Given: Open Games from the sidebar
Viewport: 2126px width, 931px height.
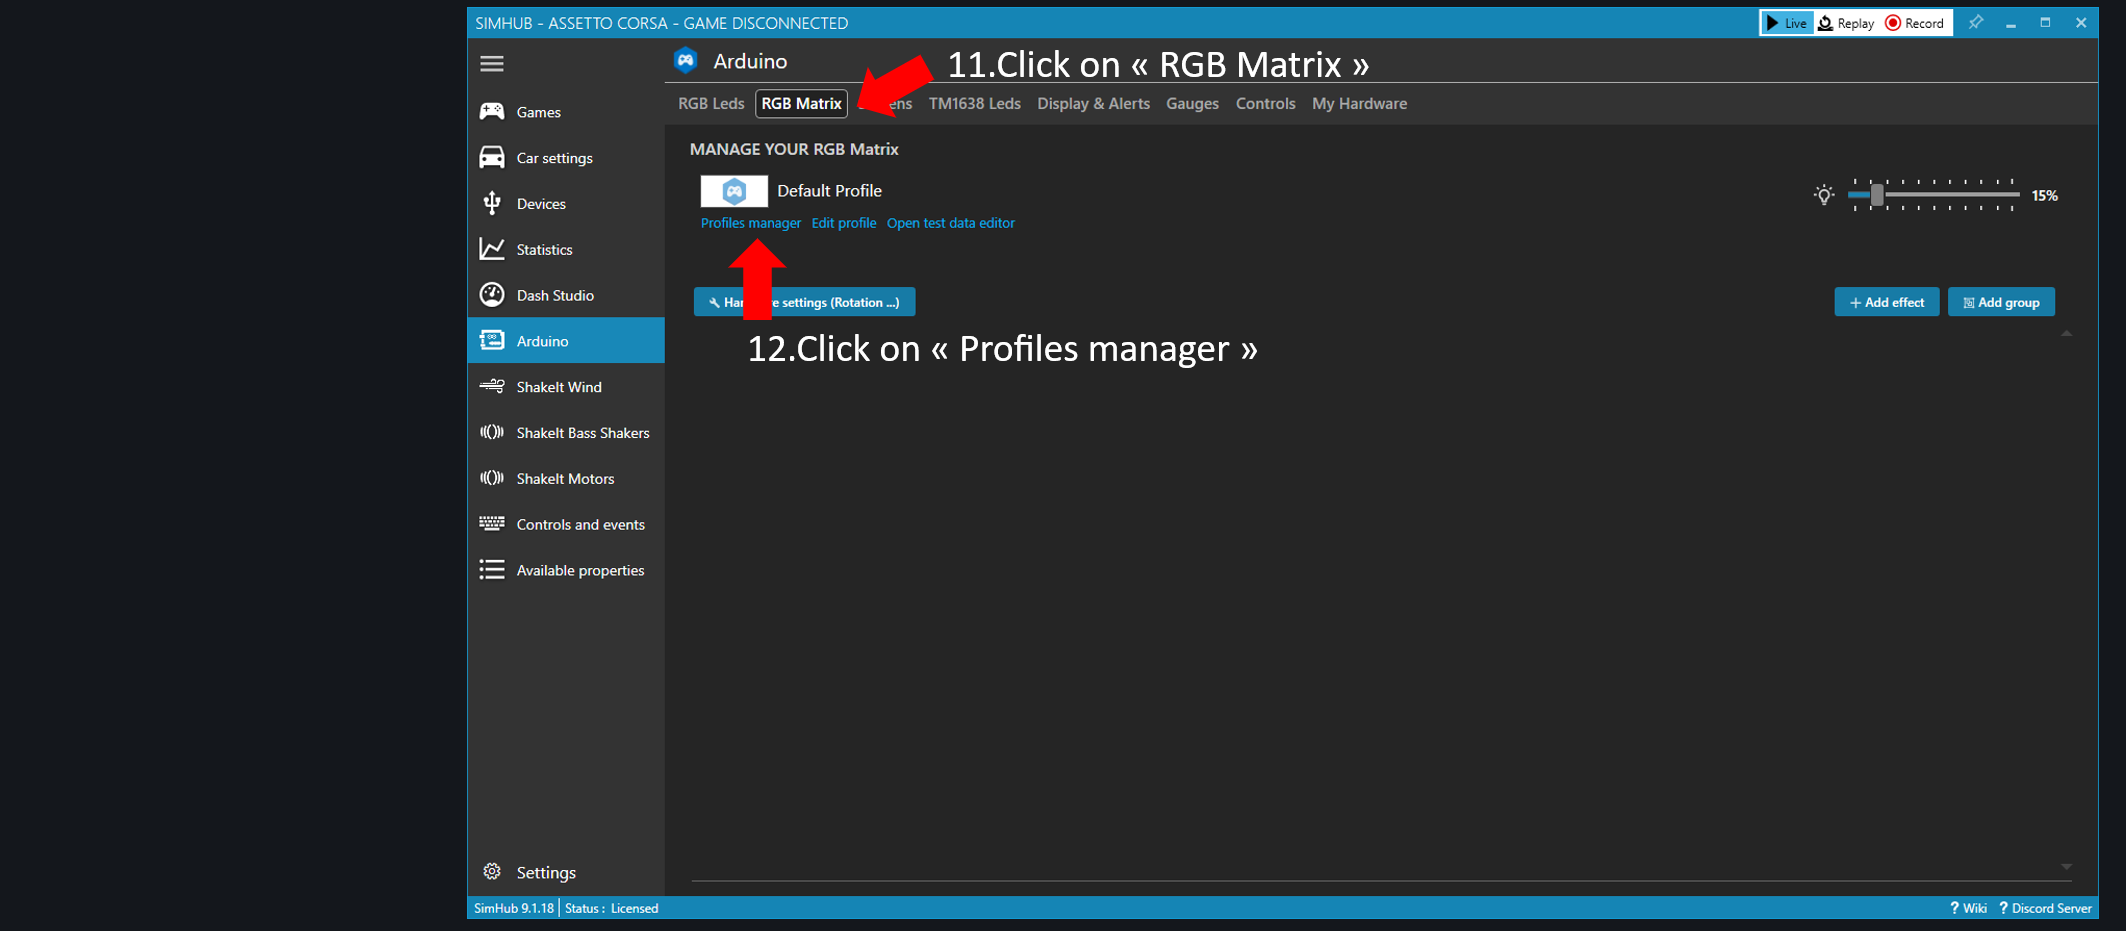Looking at the screenshot, I should (538, 112).
